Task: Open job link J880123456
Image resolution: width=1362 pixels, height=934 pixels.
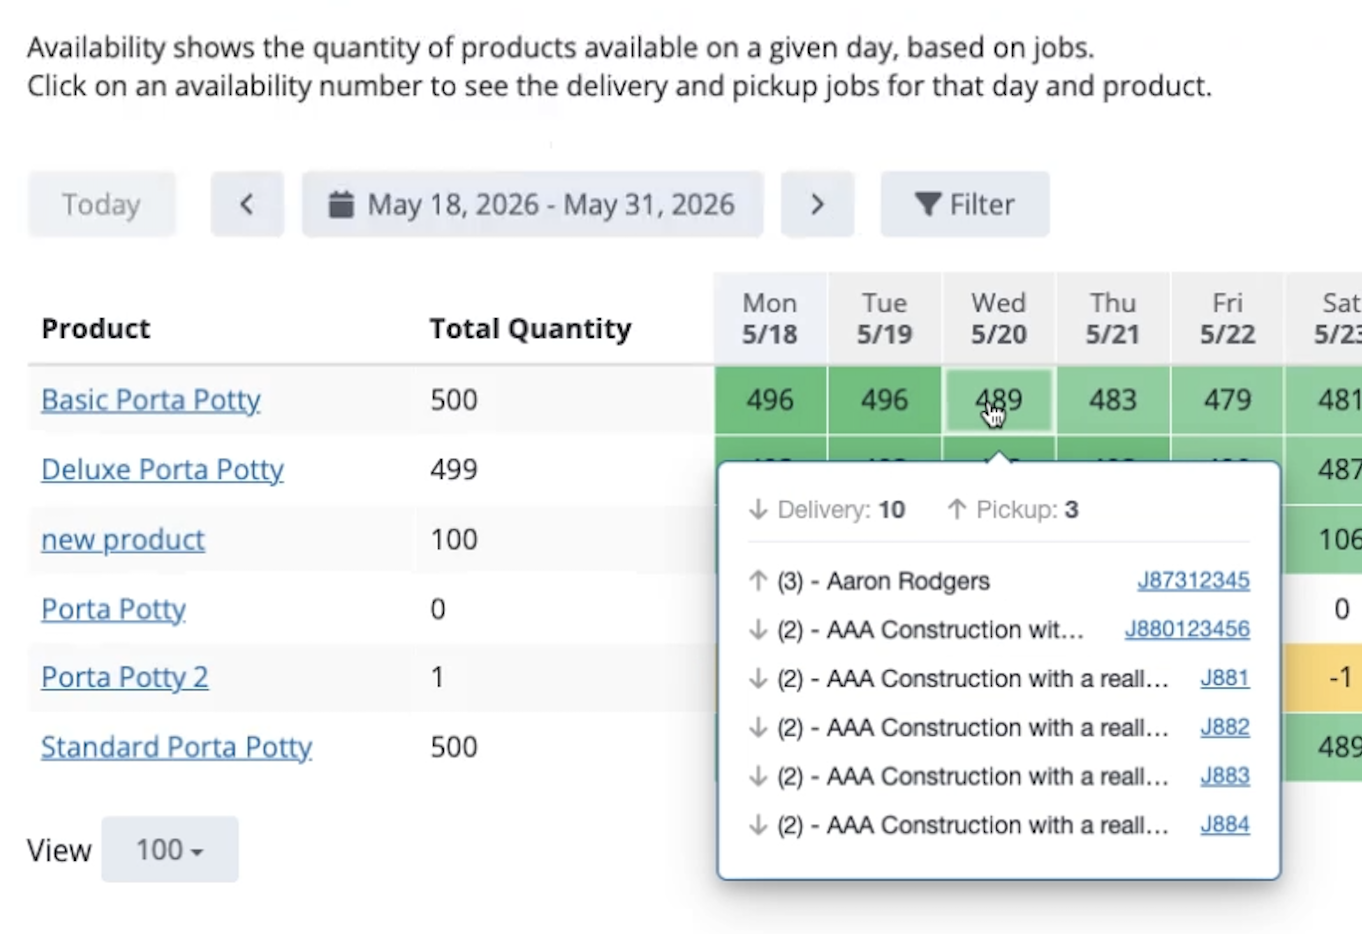Action: [x=1187, y=629]
